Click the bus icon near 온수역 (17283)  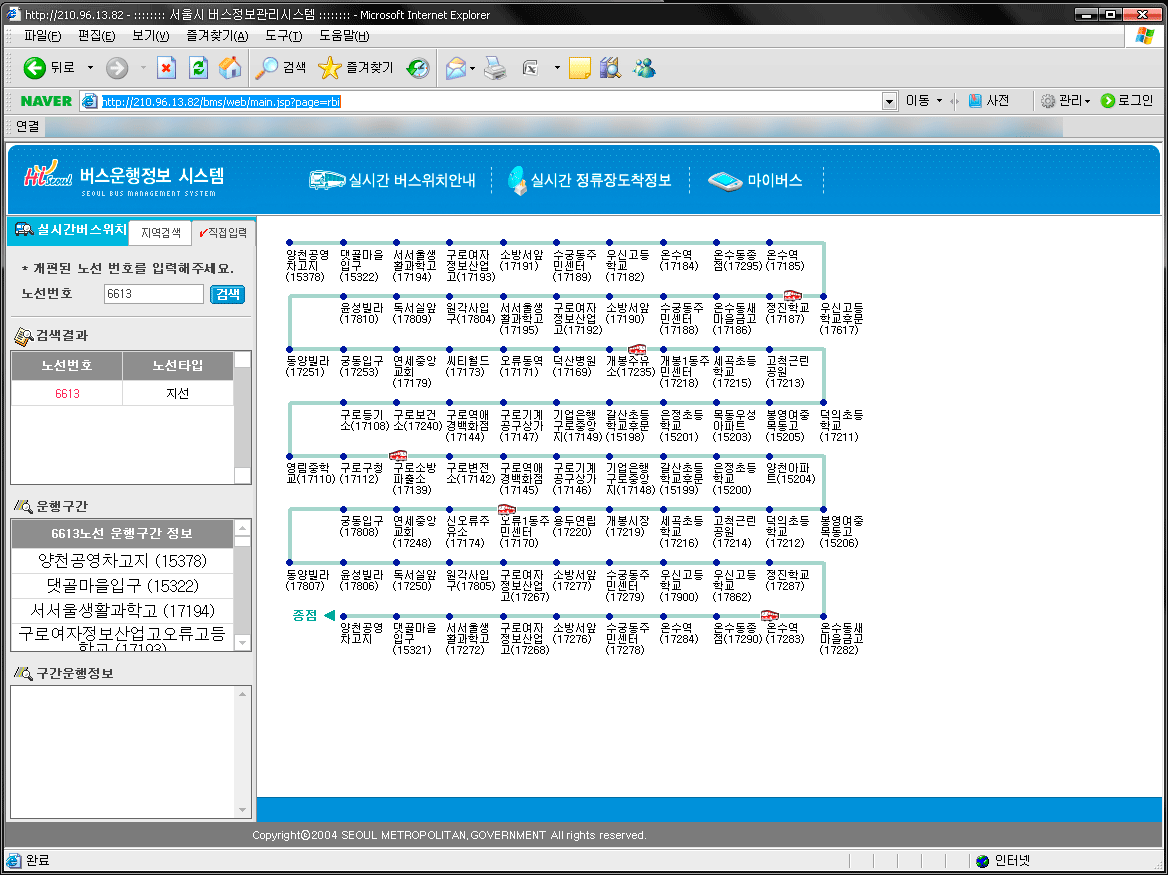(769, 616)
